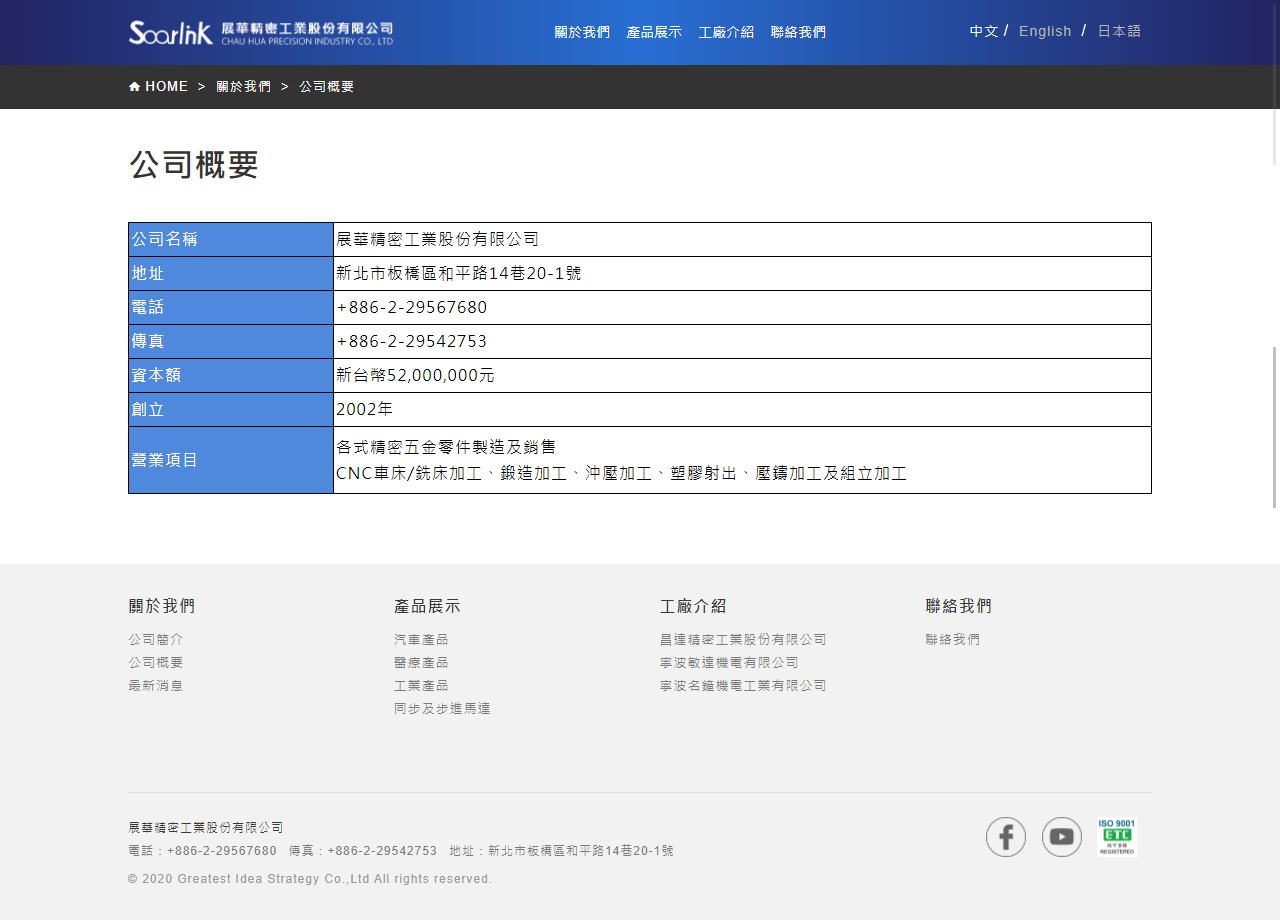Open the footer link 工業產品

pyautogui.click(x=421, y=685)
